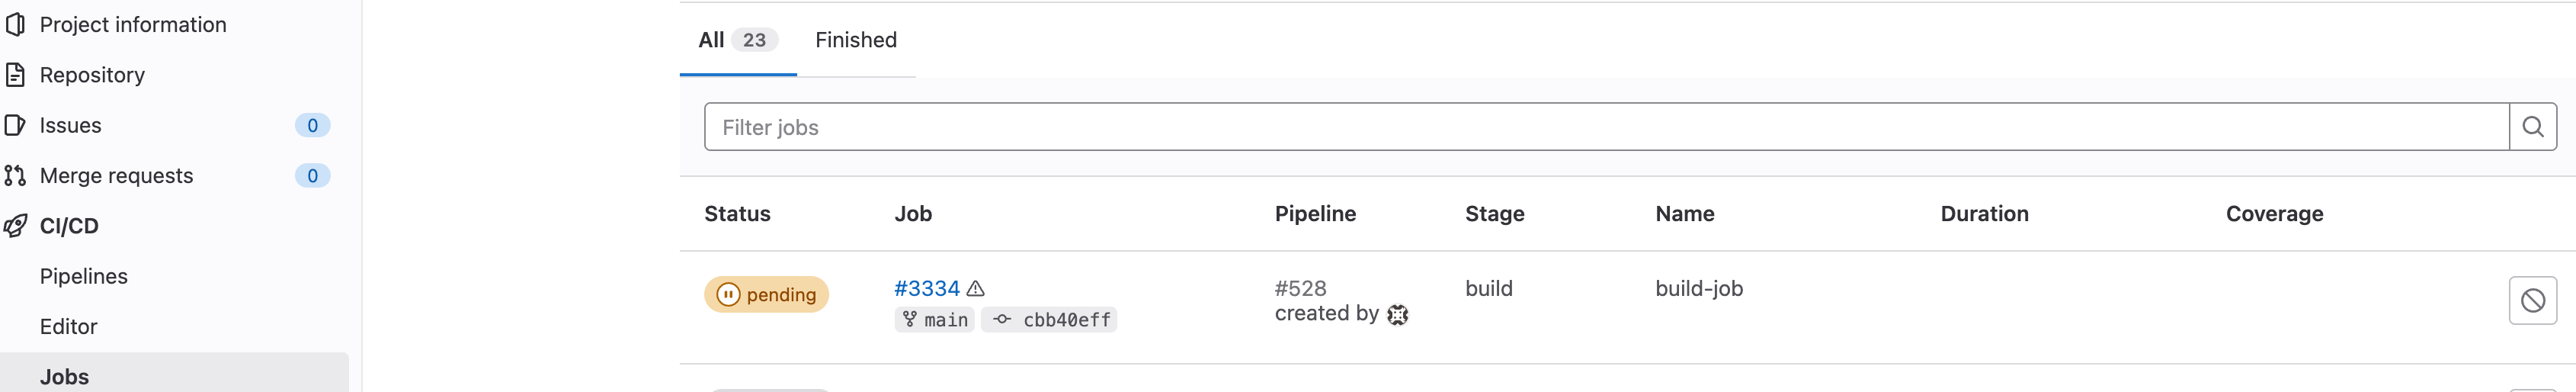The image size is (2576, 392).
Task: Open the CI/CD Editor menu item
Action: [x=68, y=327]
